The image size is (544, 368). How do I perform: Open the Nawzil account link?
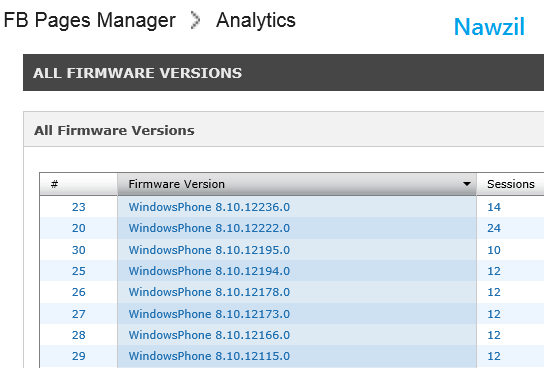[489, 27]
